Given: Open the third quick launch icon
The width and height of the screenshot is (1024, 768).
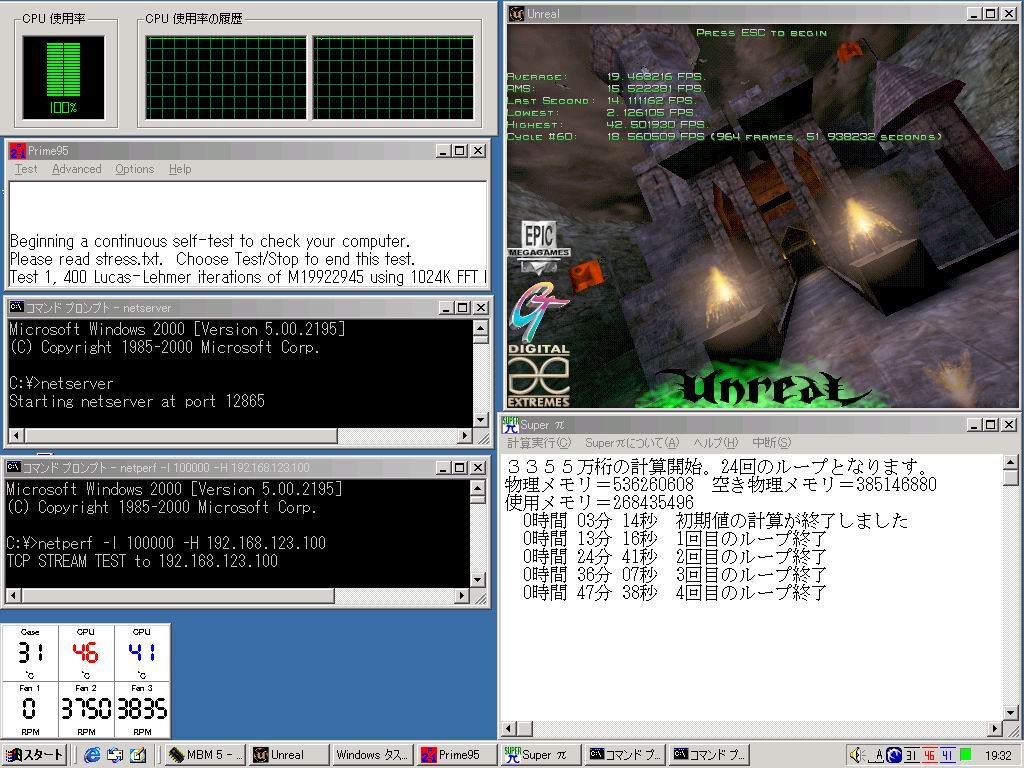Looking at the screenshot, I should click(138, 755).
